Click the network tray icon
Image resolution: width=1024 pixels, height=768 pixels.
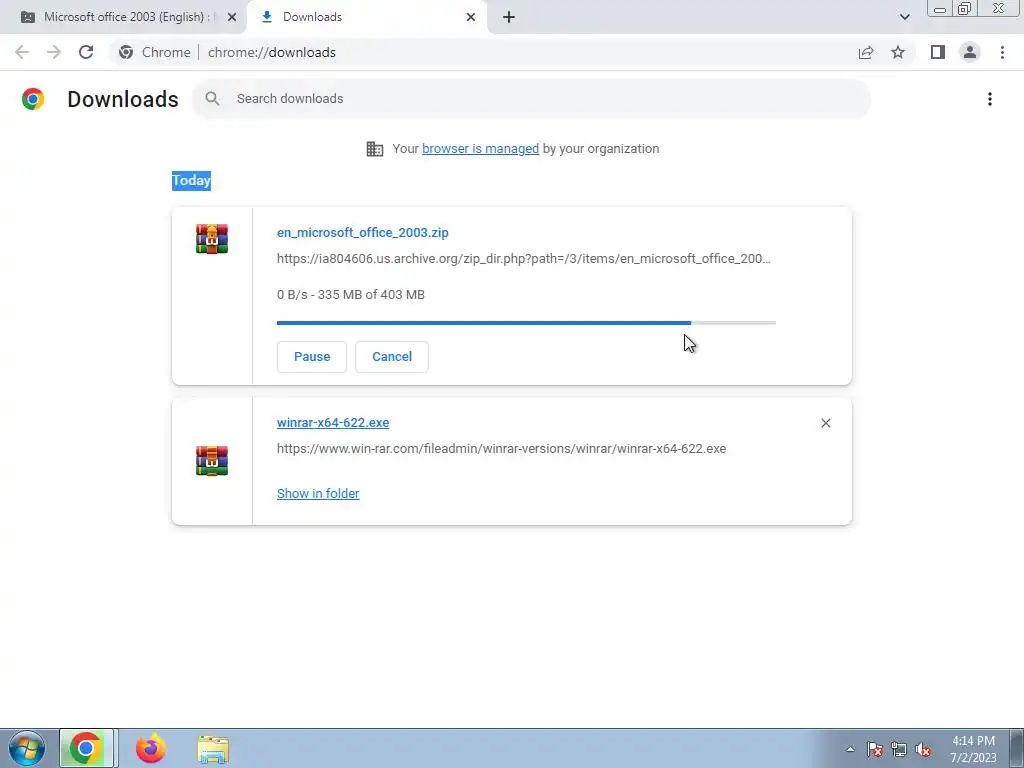coord(899,750)
